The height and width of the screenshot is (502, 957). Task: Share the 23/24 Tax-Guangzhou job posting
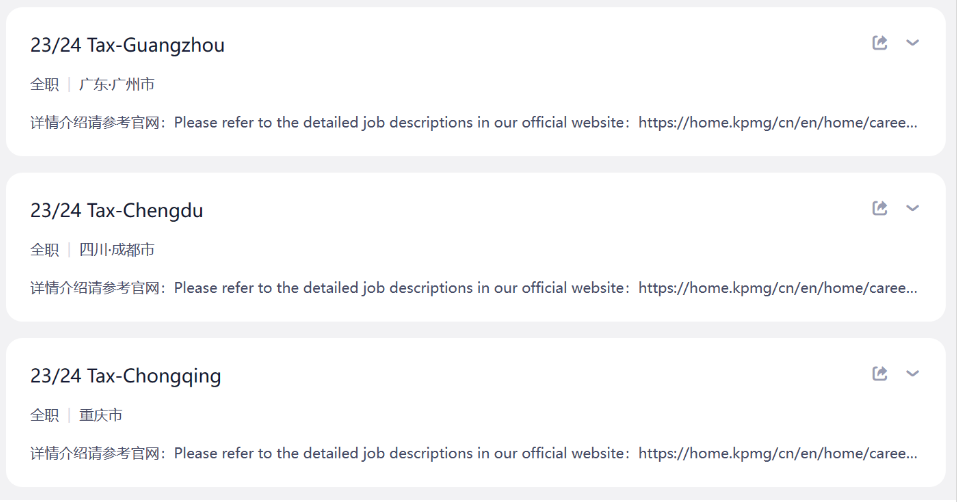tap(879, 43)
